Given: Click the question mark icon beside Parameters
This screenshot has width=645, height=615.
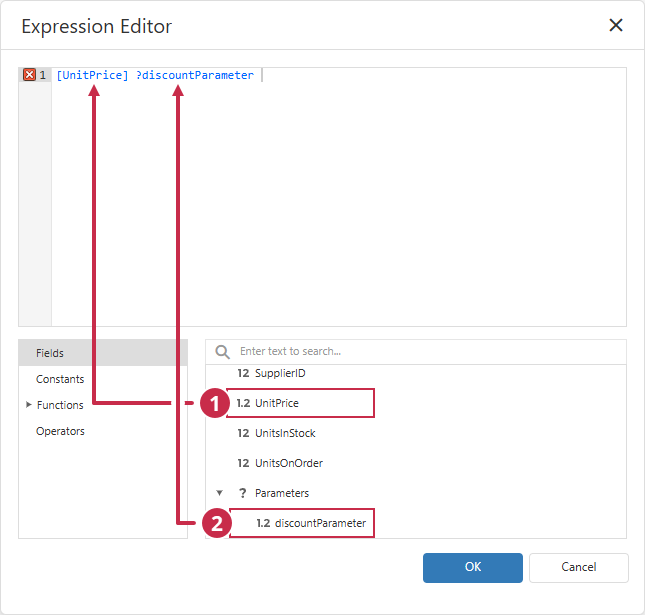Looking at the screenshot, I should point(243,493).
